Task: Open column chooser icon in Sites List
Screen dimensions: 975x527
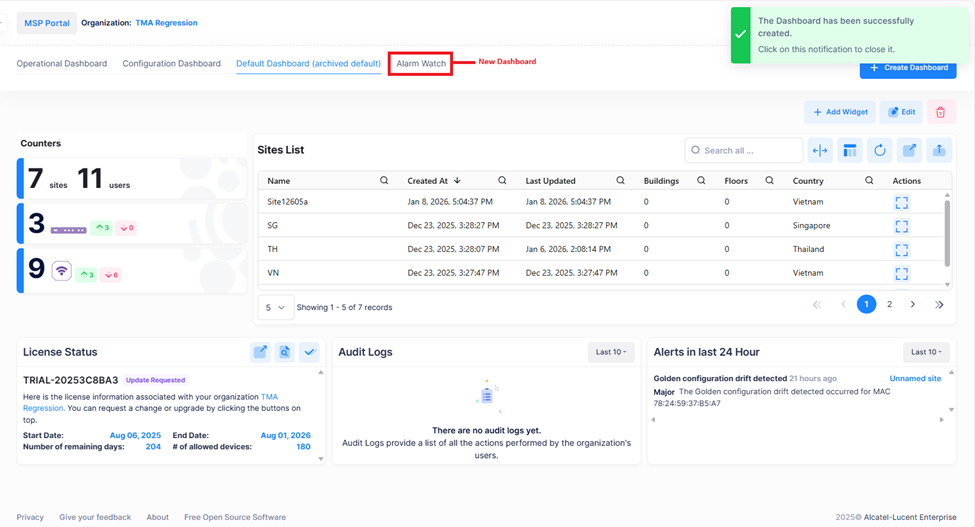Action: pos(849,151)
